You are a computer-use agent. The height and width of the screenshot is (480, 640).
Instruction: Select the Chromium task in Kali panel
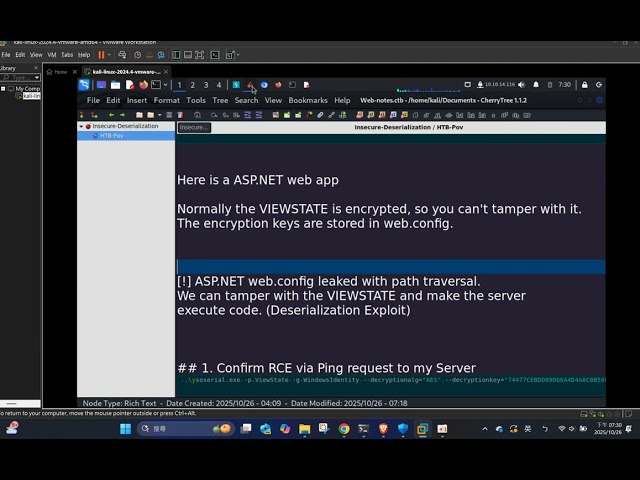(x=264, y=85)
